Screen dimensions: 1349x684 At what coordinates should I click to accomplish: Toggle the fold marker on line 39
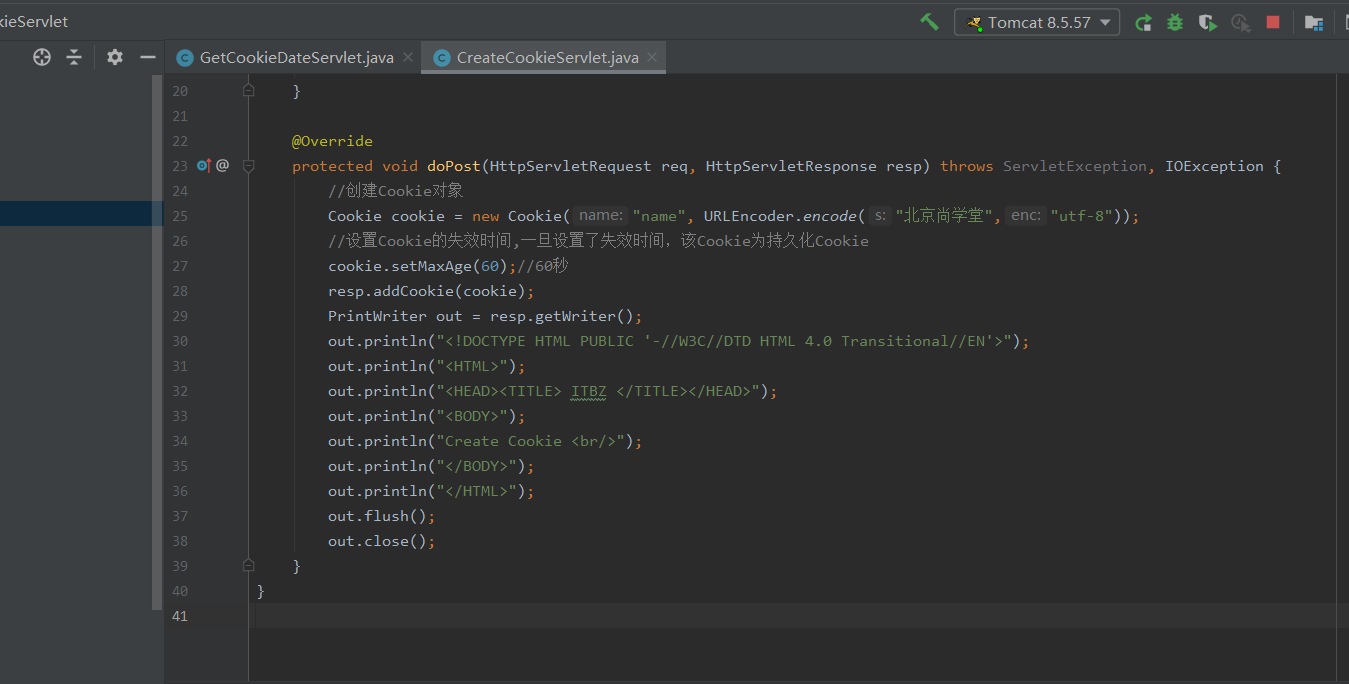pyautogui.click(x=249, y=566)
